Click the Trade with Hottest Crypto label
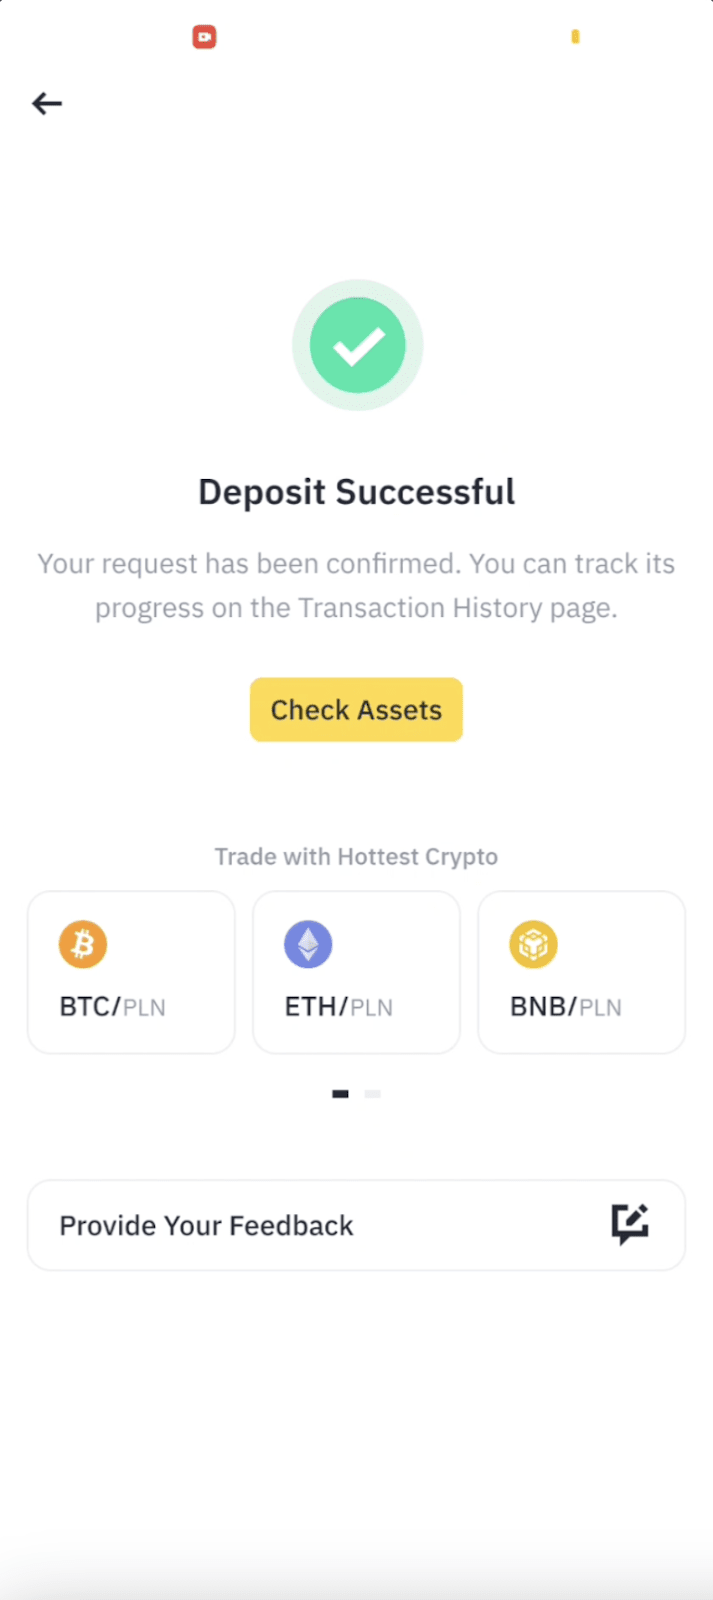This screenshot has width=713, height=1600. (356, 856)
